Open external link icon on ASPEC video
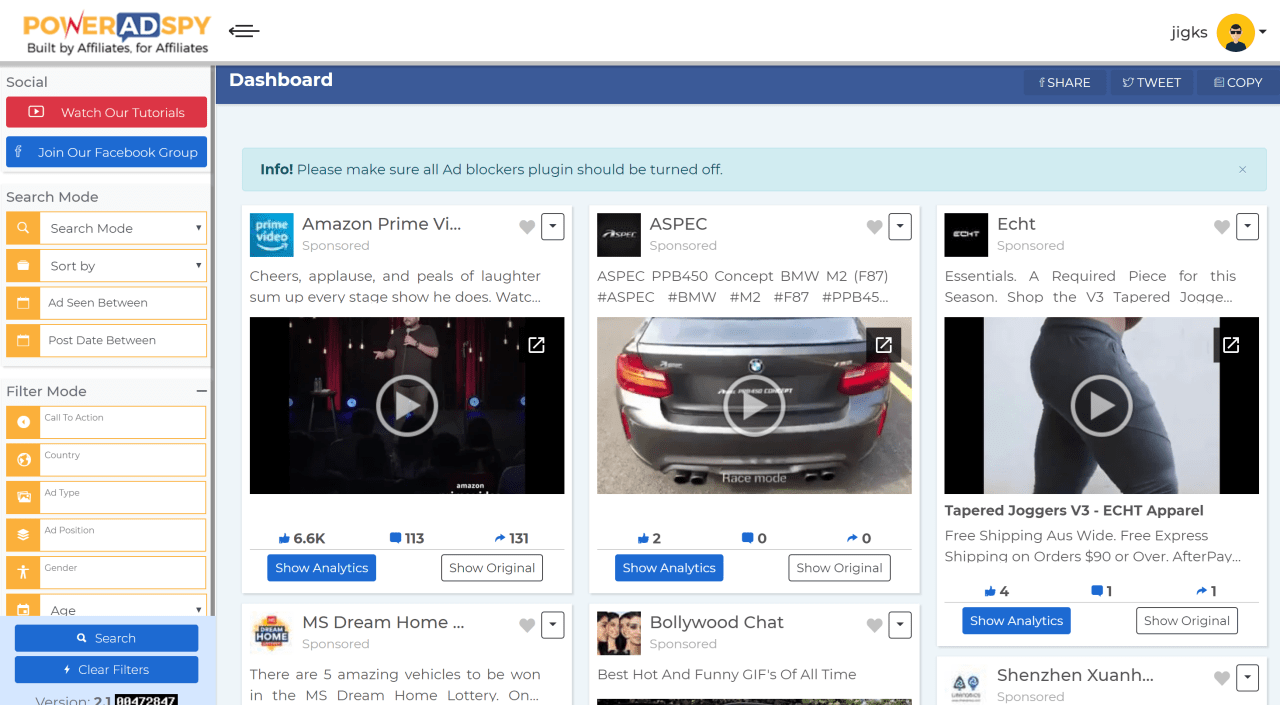This screenshot has height=705, width=1280. [883, 345]
